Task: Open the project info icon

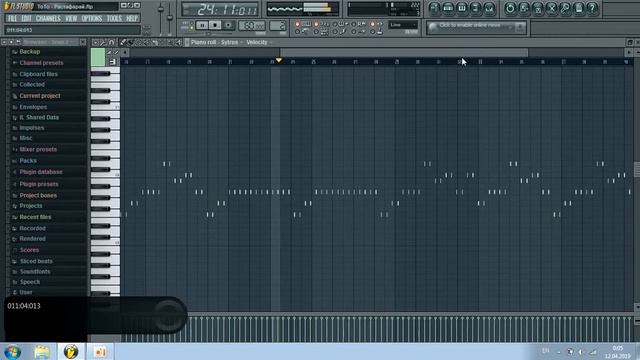Action: [579, 8]
